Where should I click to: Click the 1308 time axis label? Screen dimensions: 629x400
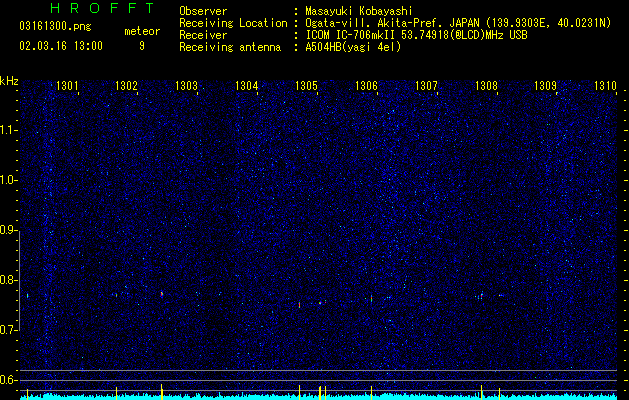(x=486, y=85)
